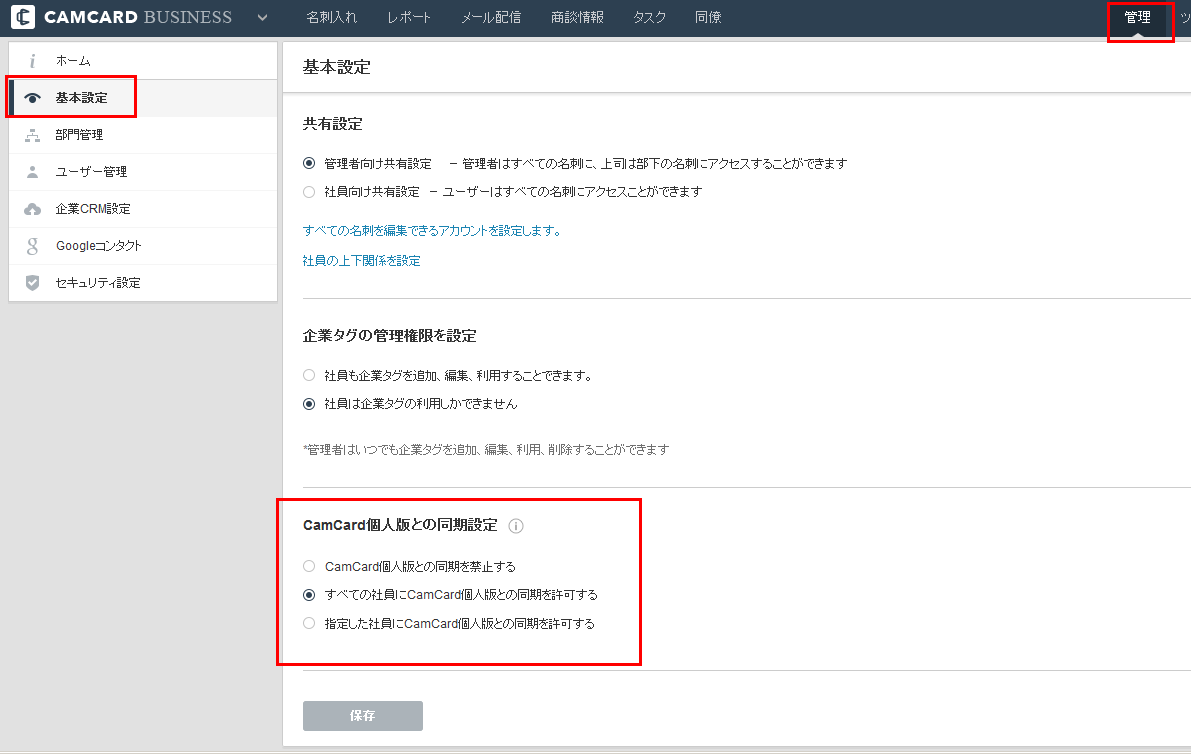
Task: Select 社員は企業タグの利用しかできません option
Action: click(x=309, y=404)
